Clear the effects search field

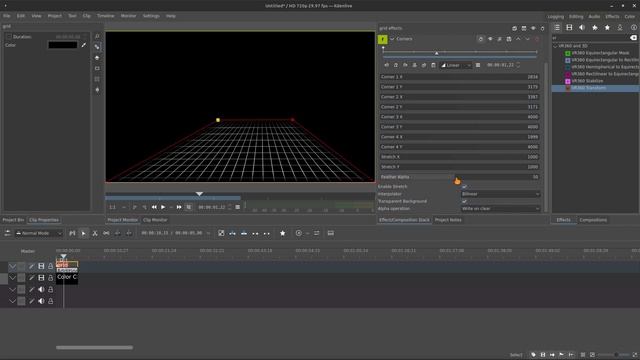click(633, 38)
